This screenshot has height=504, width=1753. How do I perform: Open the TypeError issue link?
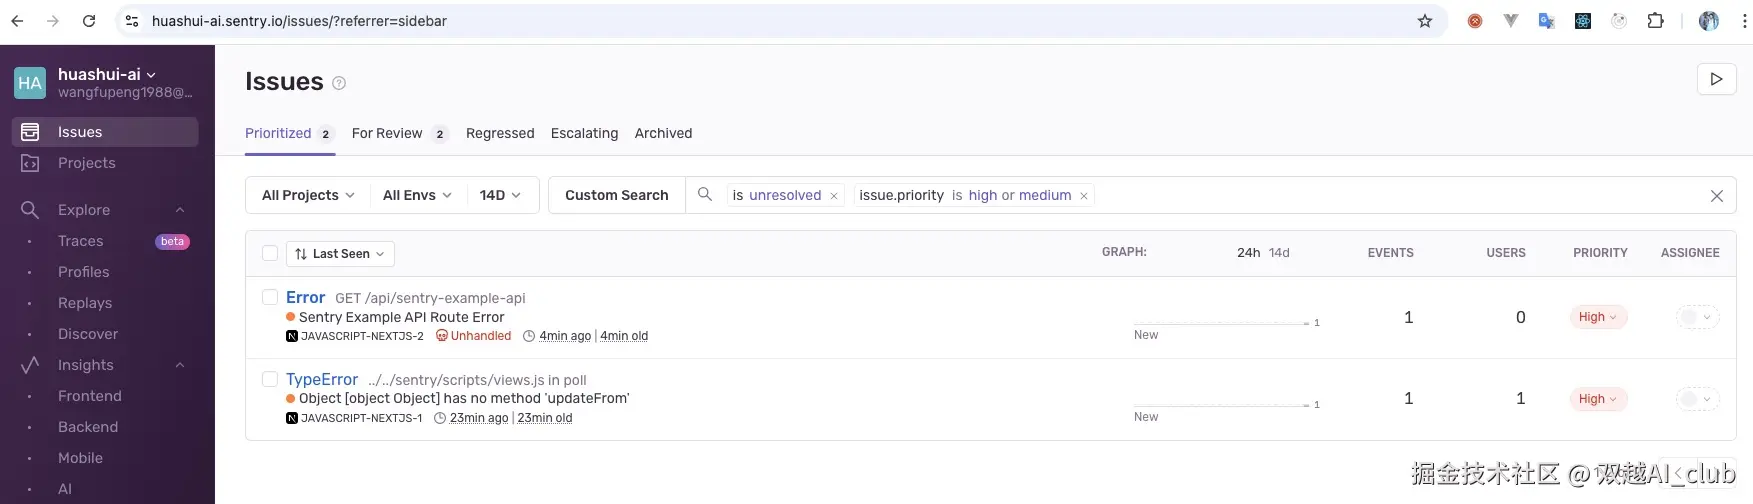point(322,379)
